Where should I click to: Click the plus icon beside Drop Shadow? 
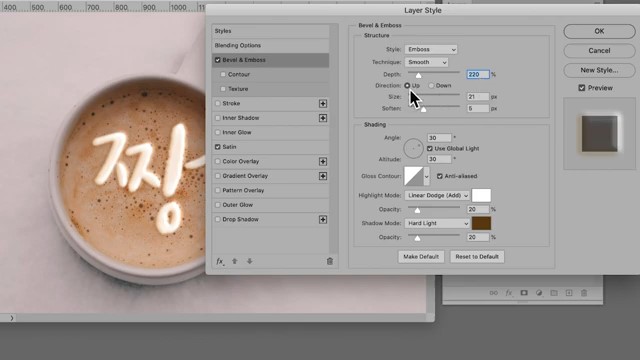323,220
